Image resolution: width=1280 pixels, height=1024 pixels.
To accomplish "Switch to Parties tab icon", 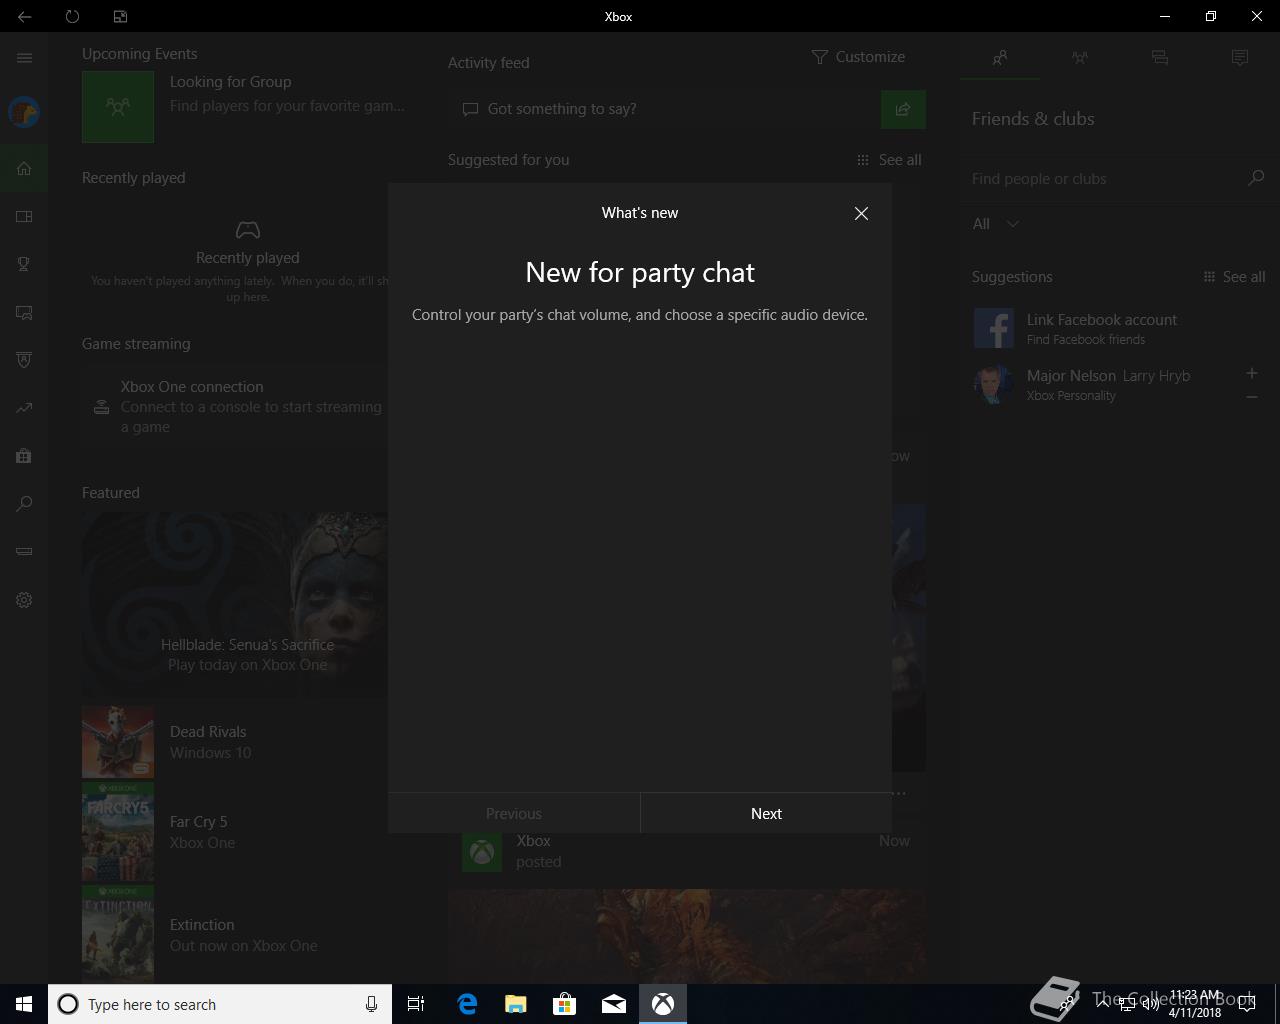I will pyautogui.click(x=1080, y=58).
